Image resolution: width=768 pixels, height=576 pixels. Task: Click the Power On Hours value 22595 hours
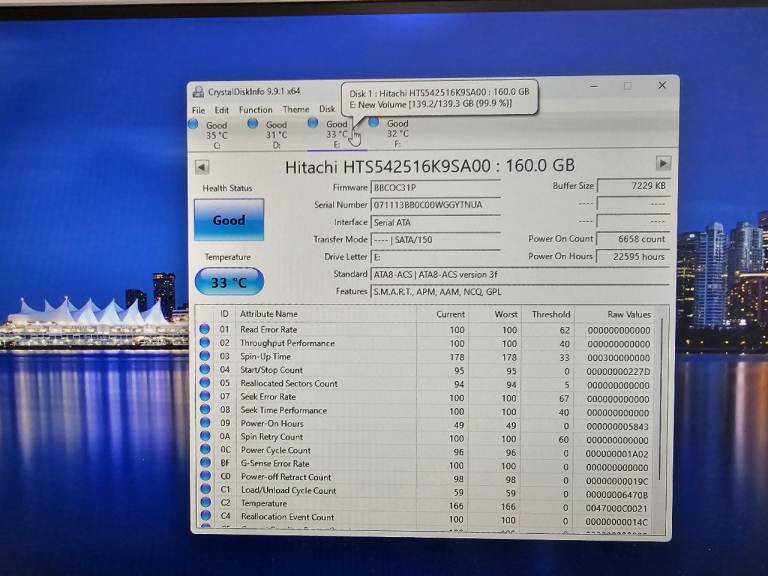633,256
